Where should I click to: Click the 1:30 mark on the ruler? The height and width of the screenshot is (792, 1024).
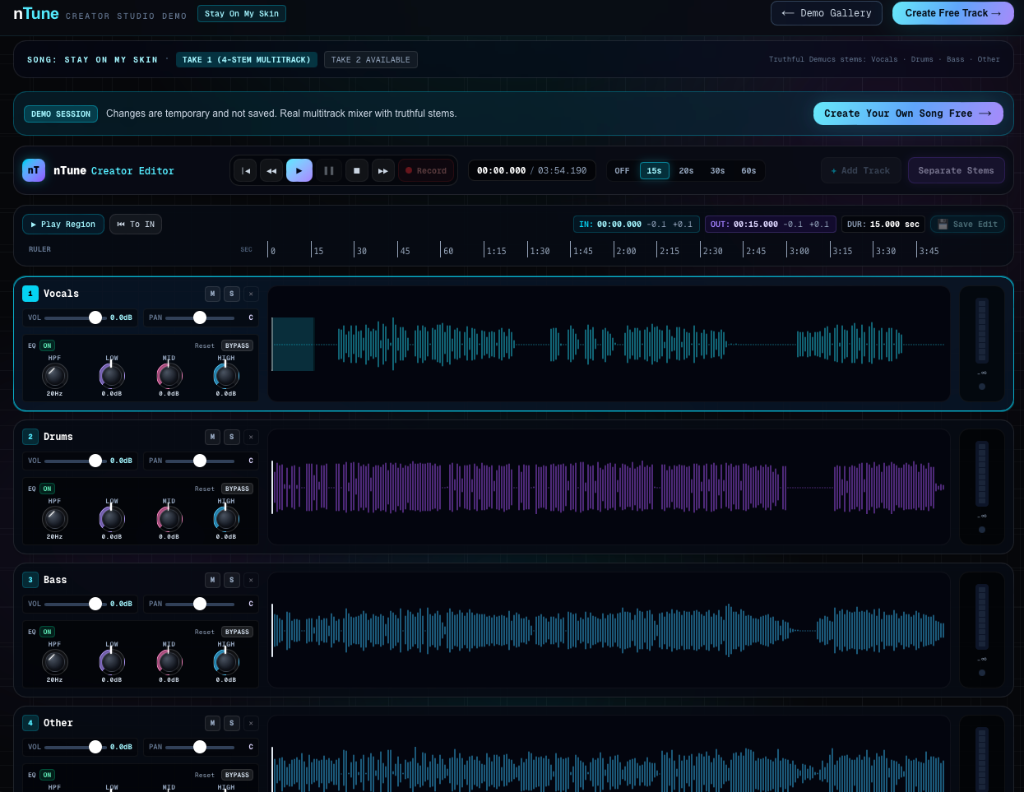(539, 251)
